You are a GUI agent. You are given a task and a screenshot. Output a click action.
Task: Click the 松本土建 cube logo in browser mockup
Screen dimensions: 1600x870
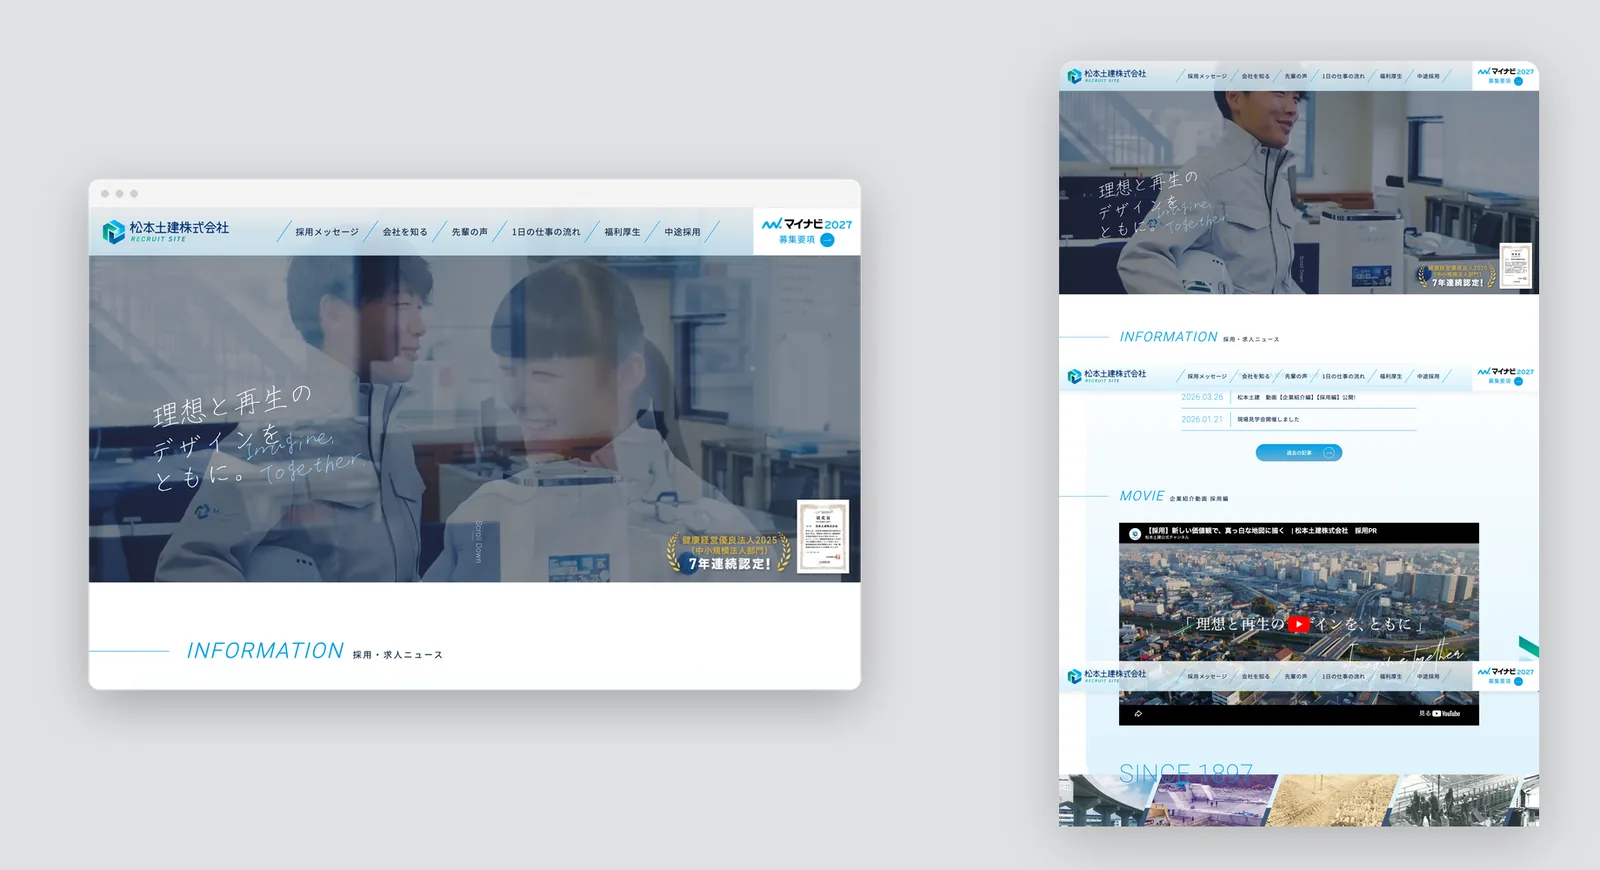click(x=113, y=232)
